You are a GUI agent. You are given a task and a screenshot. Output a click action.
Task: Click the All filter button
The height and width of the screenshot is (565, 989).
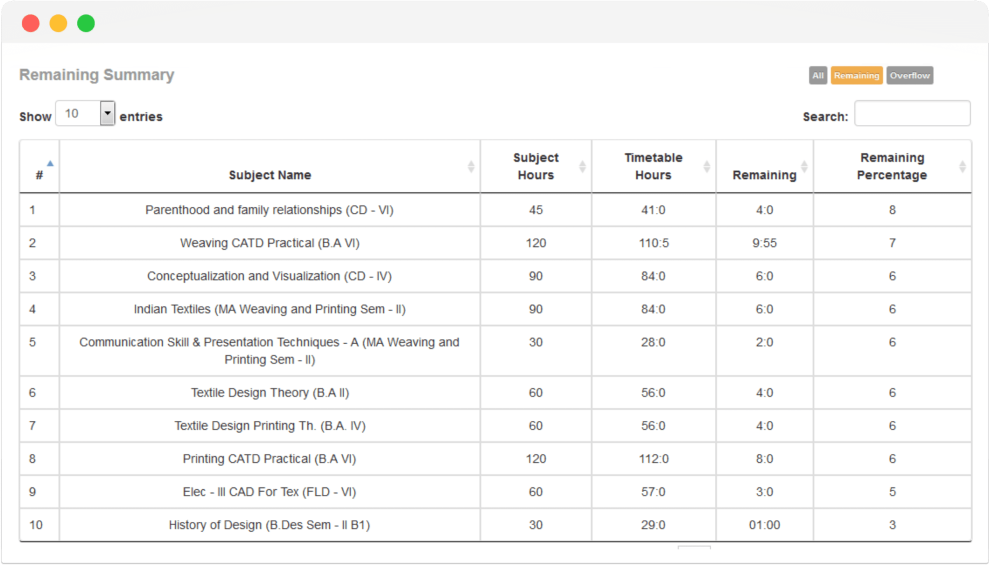pyautogui.click(x=817, y=76)
